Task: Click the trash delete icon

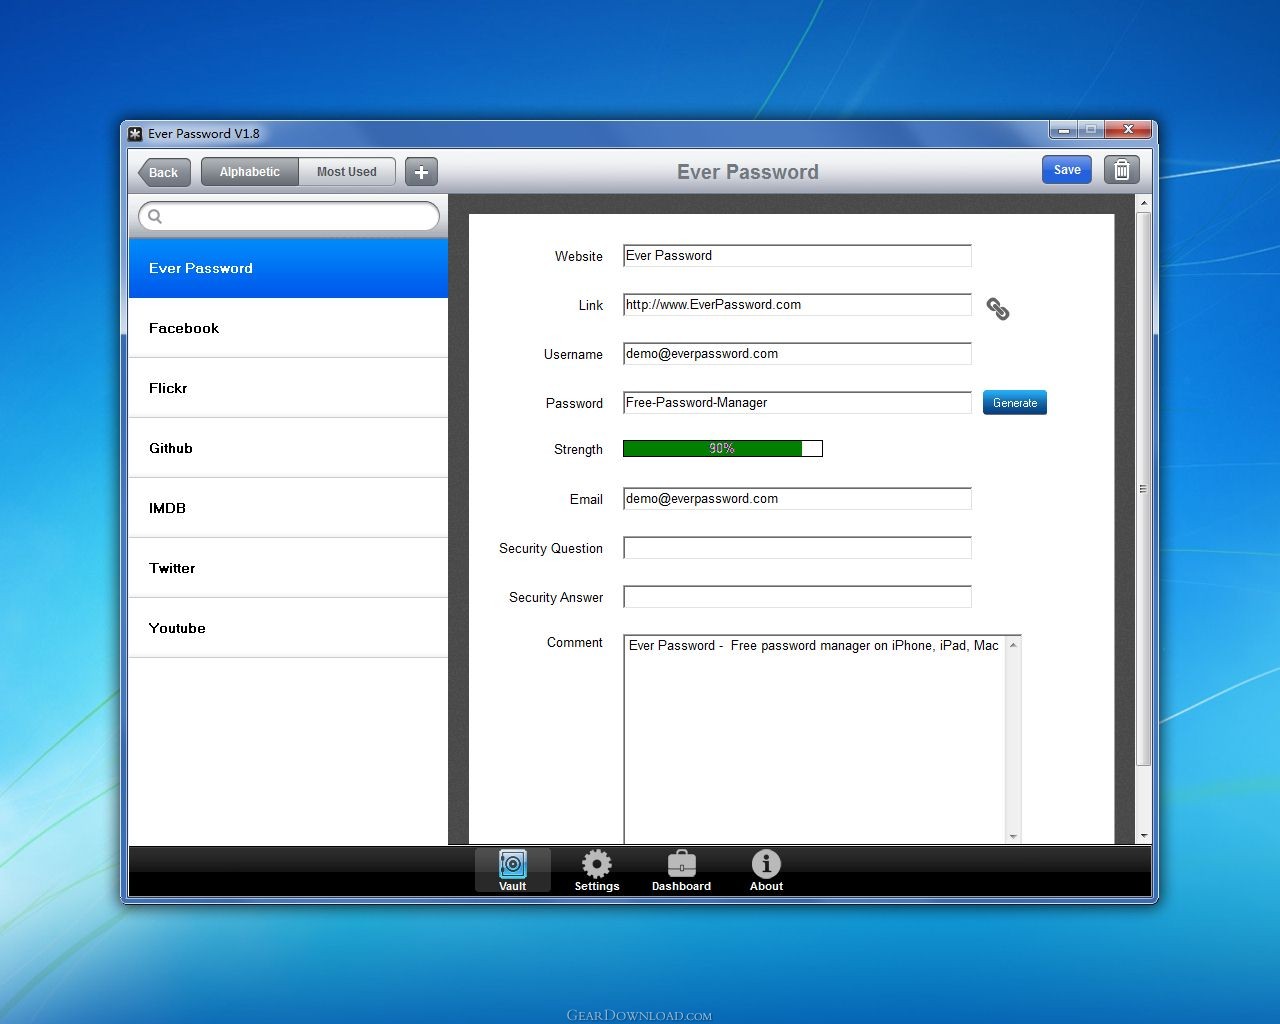Action: (1121, 170)
